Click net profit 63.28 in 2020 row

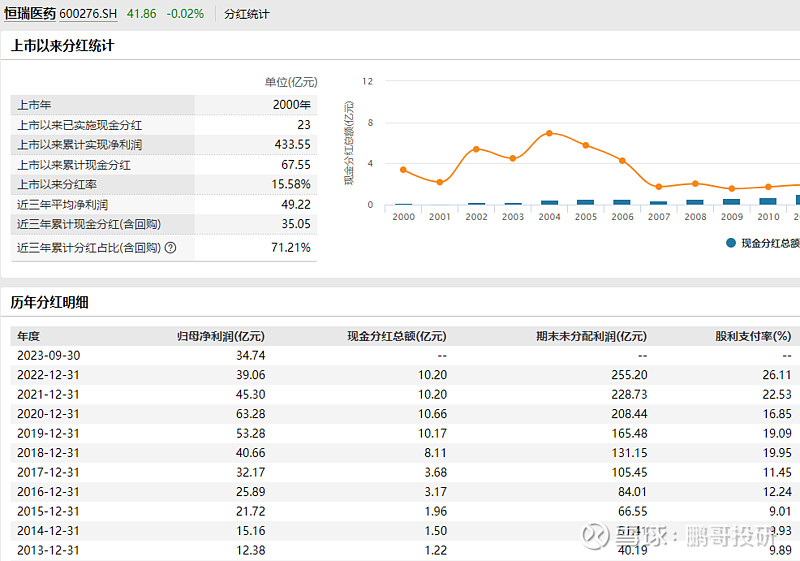(251, 414)
